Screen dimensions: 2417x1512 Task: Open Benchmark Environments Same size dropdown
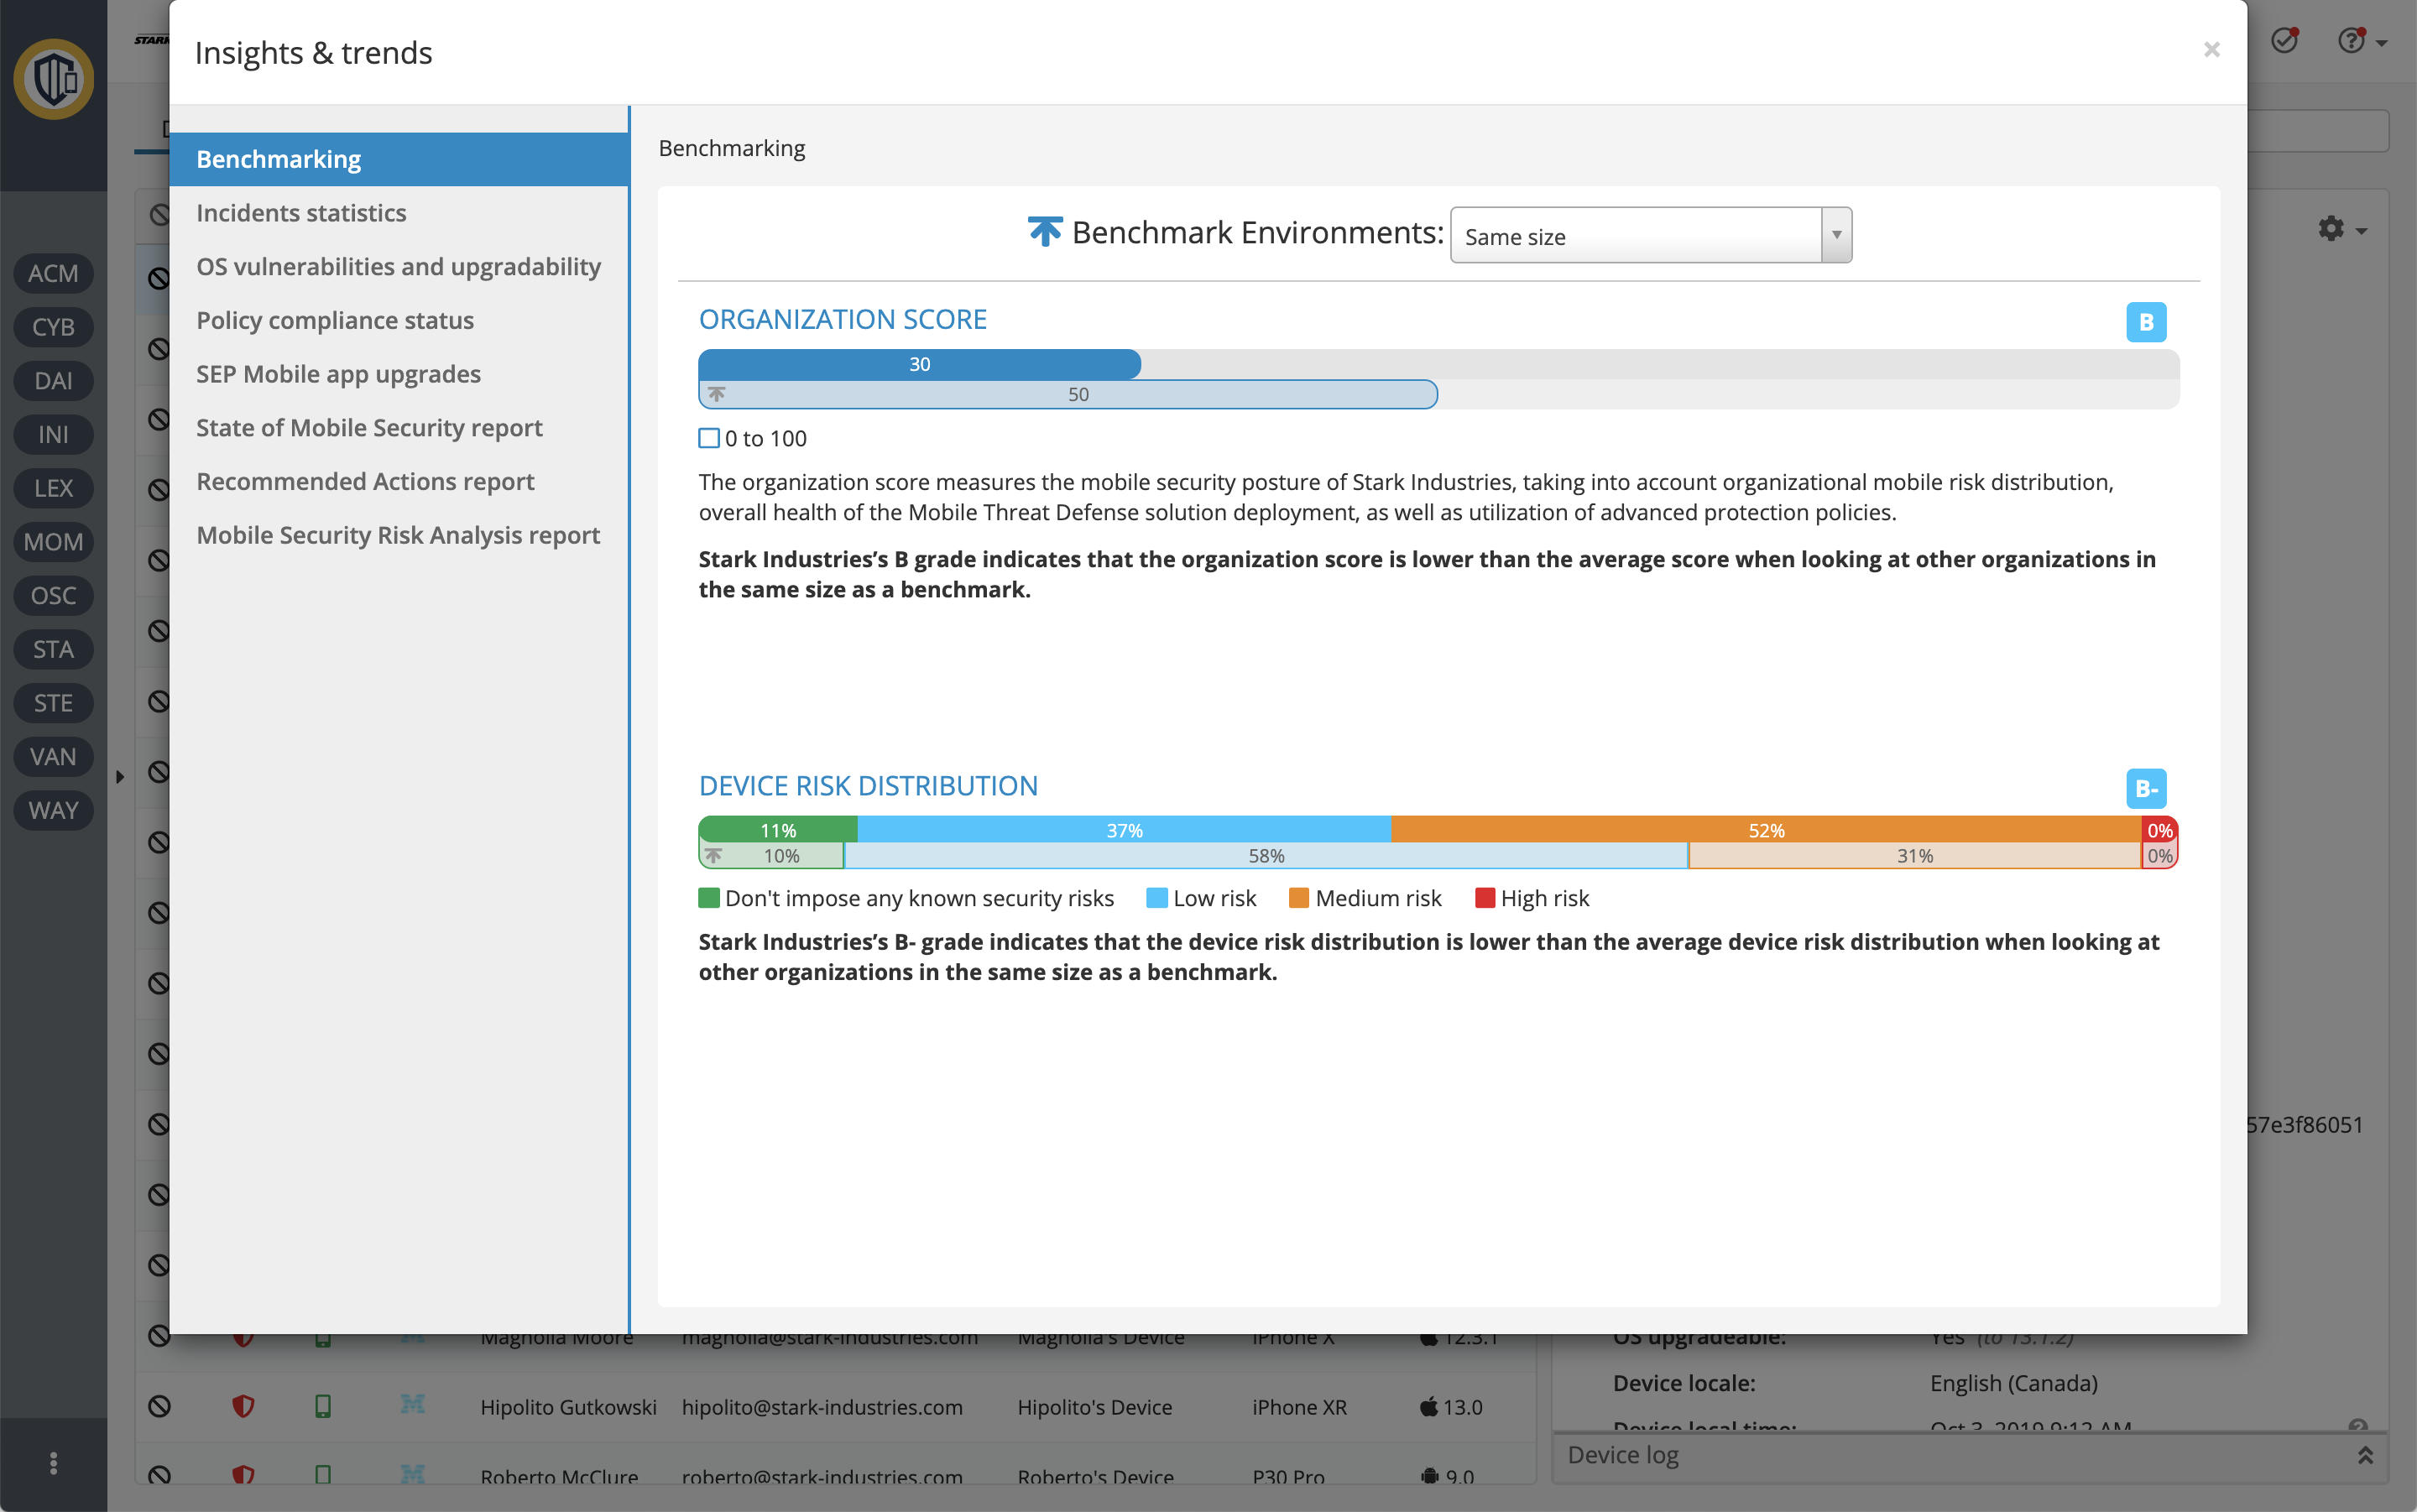pos(1650,236)
